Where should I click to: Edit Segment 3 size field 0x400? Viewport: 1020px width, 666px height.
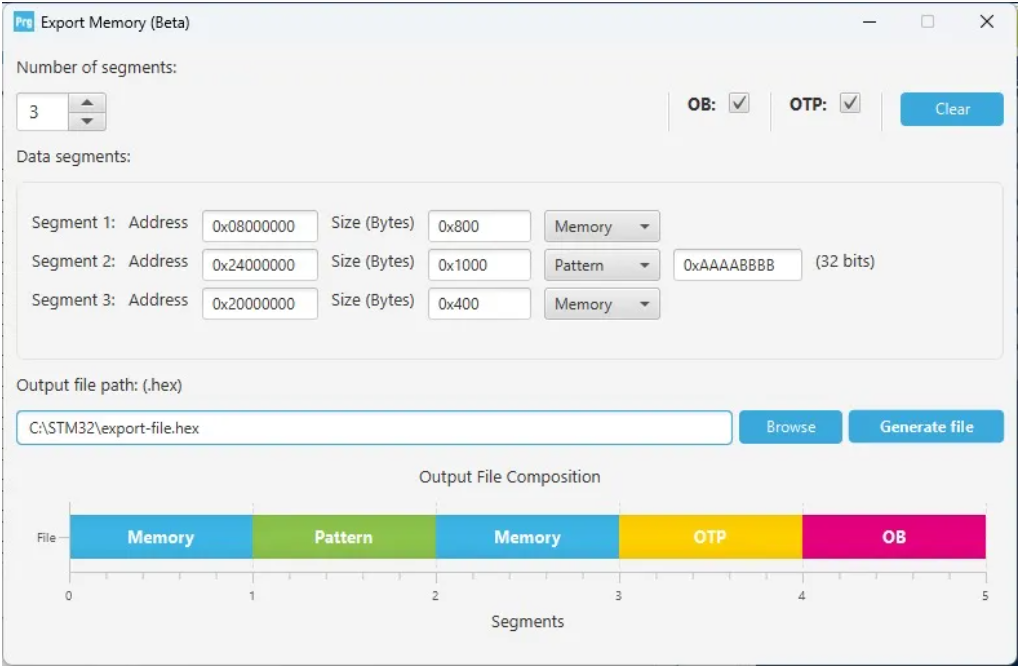pos(479,304)
